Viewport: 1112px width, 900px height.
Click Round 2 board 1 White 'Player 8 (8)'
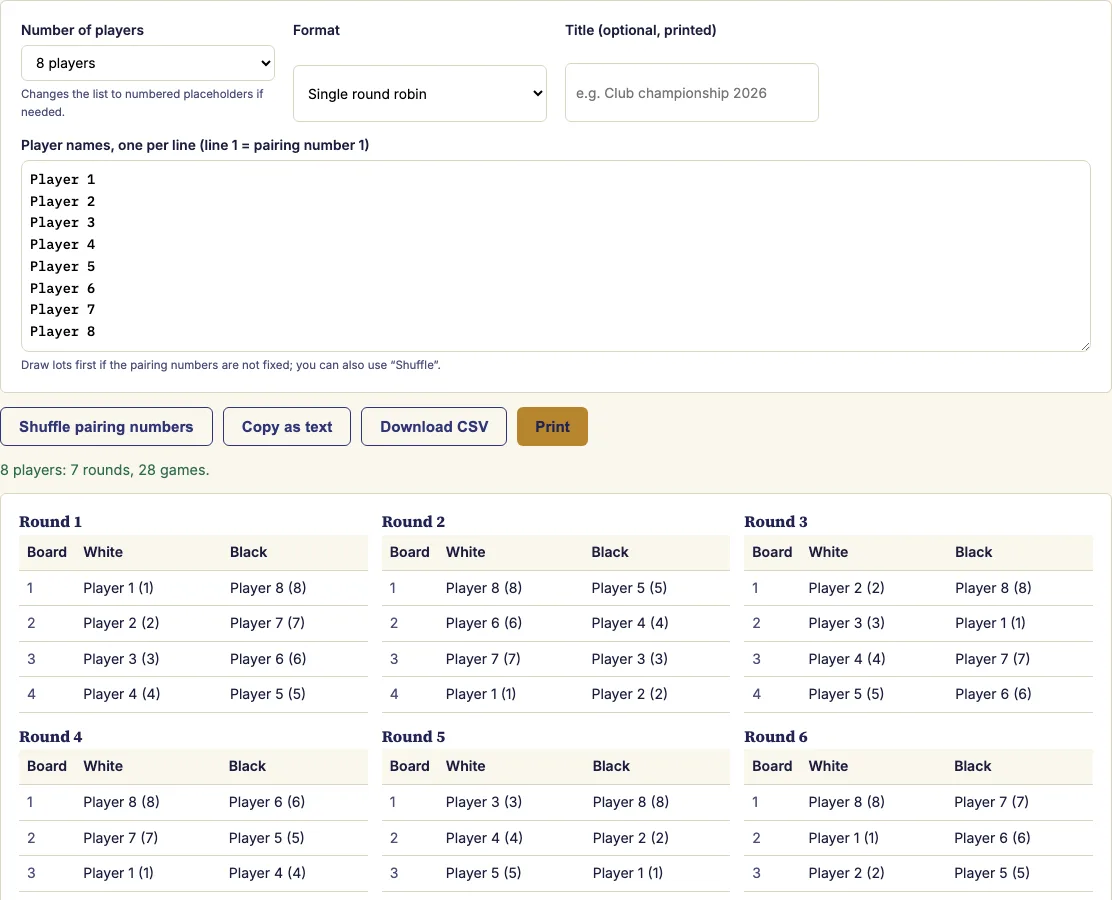pyautogui.click(x=484, y=588)
